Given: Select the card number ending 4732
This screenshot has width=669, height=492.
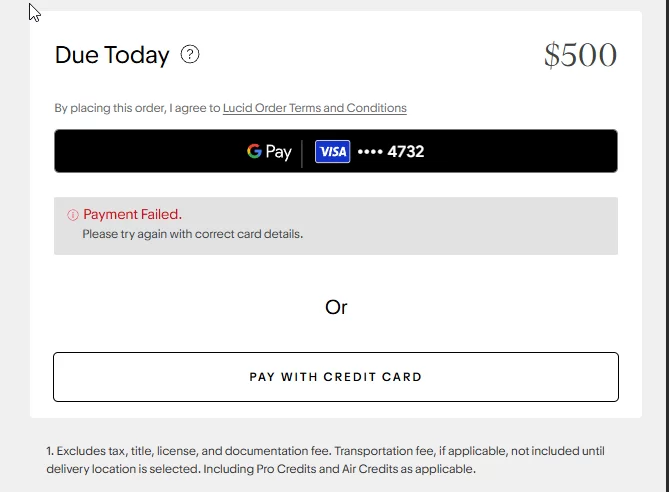Looking at the screenshot, I should 406,151.
